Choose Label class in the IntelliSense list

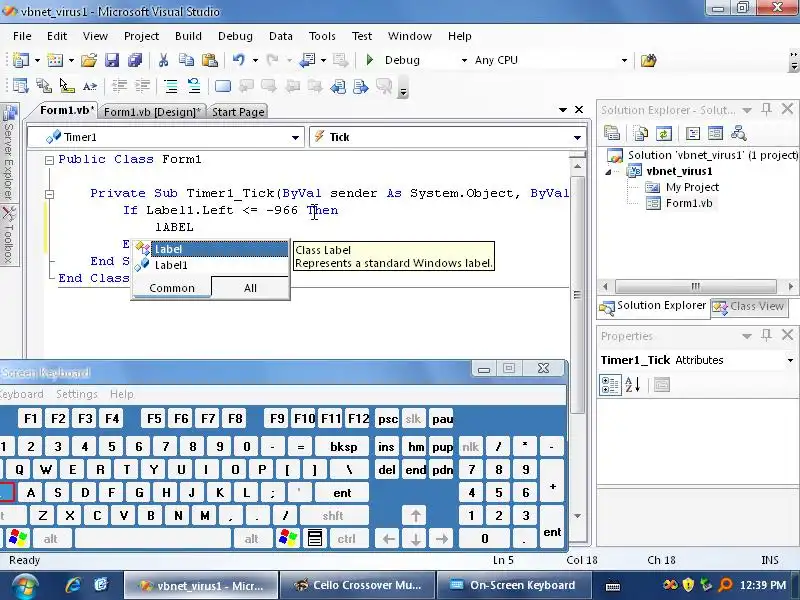211,249
